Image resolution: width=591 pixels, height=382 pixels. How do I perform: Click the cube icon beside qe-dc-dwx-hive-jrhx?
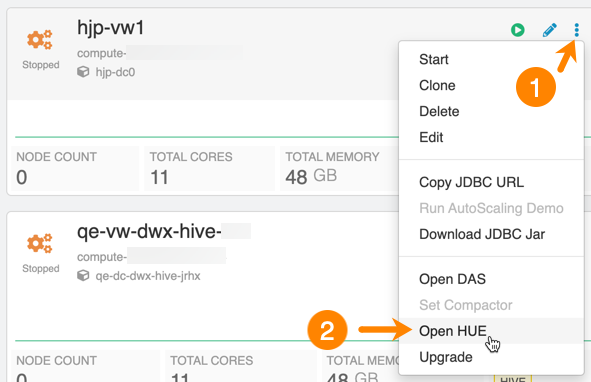83,276
